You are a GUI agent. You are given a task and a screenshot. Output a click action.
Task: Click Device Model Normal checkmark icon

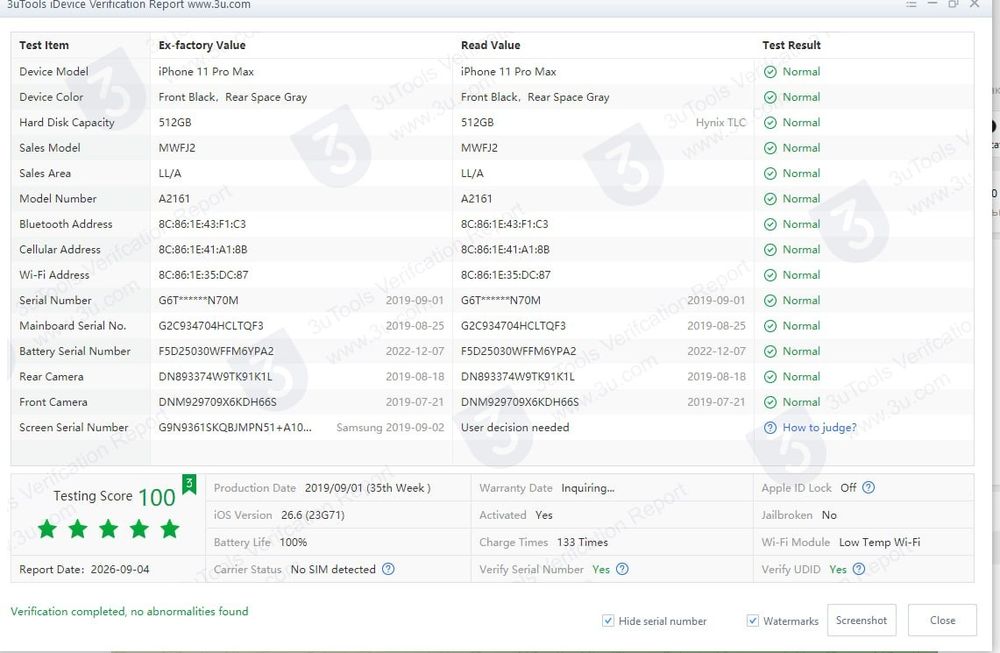click(x=770, y=72)
